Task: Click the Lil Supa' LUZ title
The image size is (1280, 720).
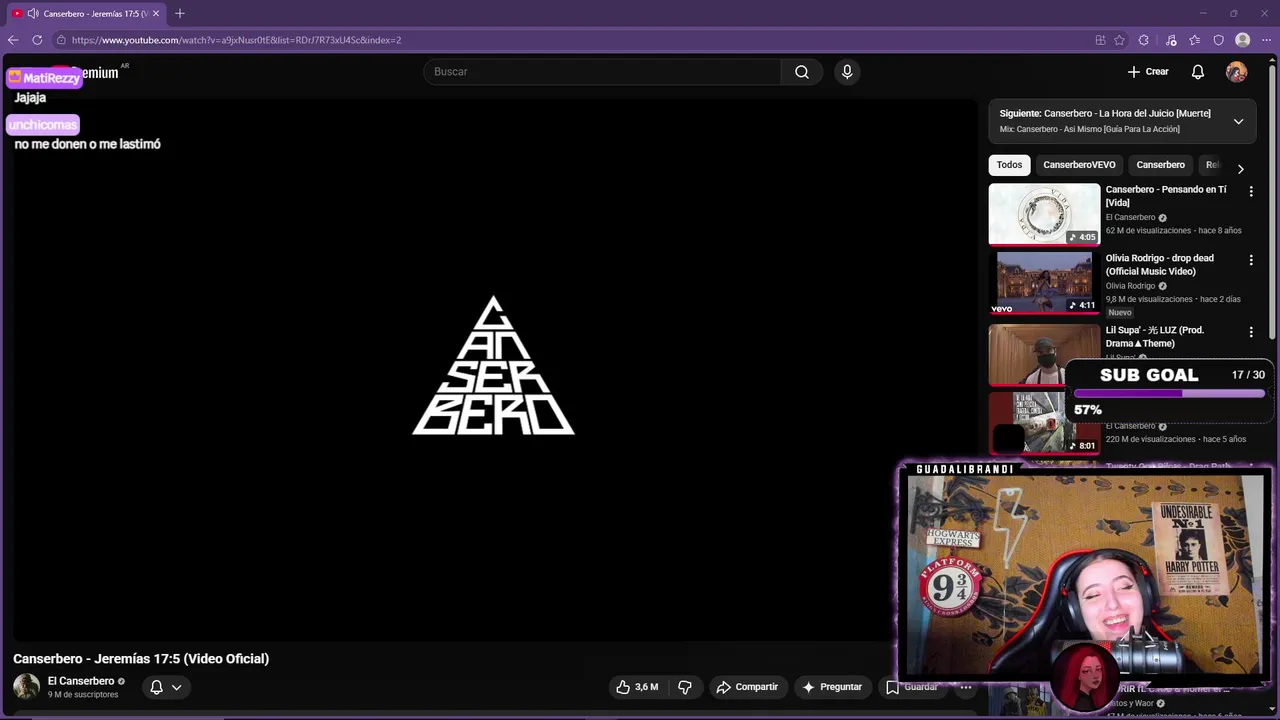Action: coord(1155,337)
